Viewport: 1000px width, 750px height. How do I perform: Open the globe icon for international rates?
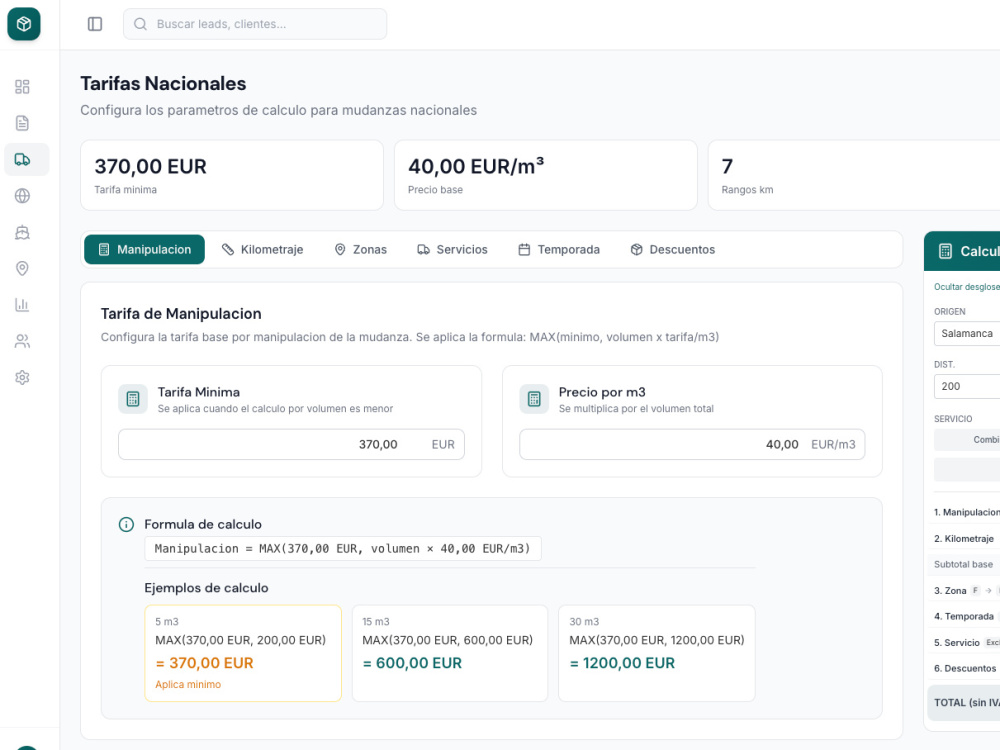pos(22,196)
